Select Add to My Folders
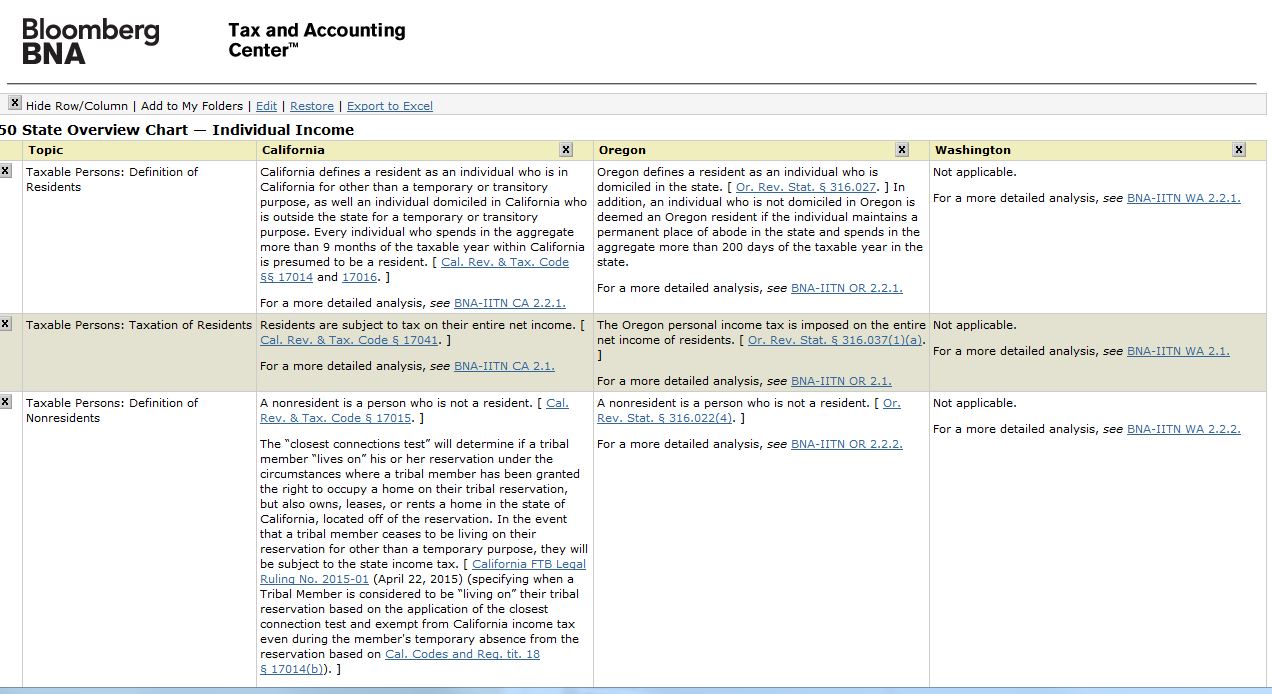The image size is (1272, 694). (x=191, y=105)
